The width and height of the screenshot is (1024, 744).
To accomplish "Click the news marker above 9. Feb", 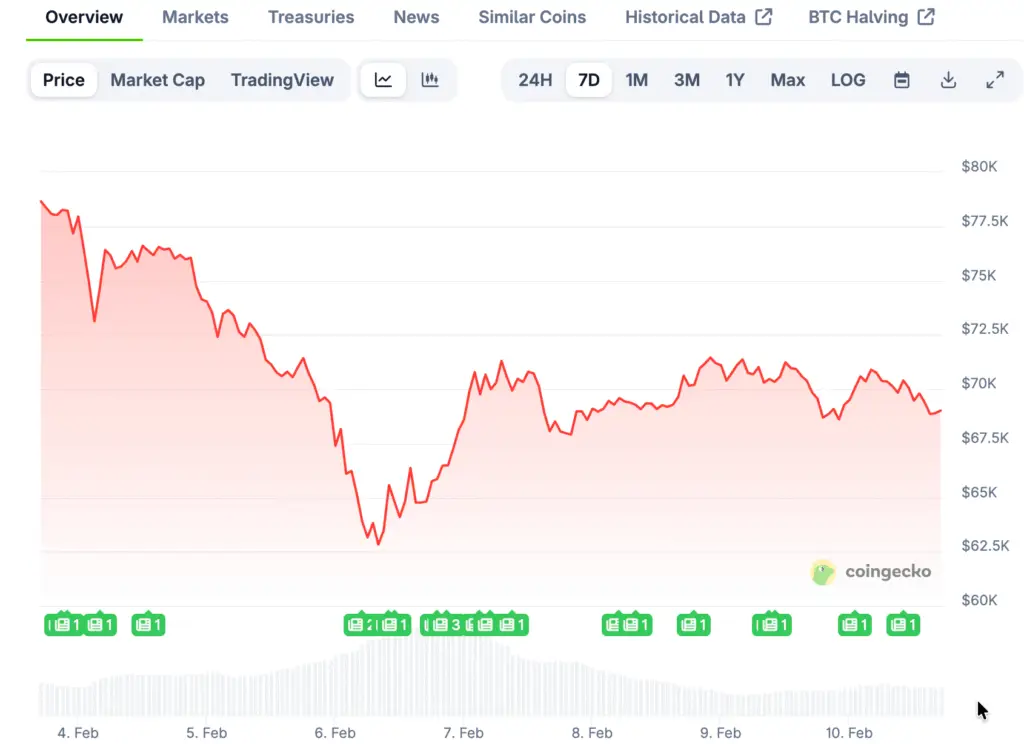I will [693, 625].
